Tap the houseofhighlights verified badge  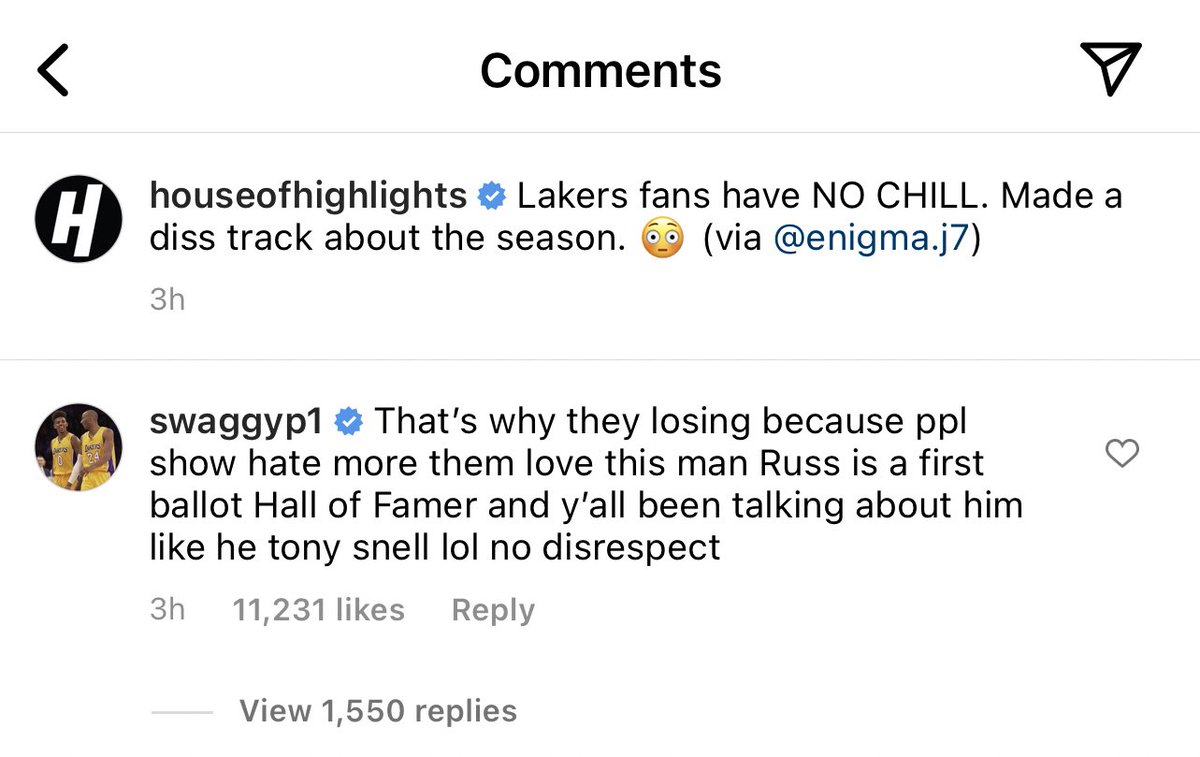tap(490, 197)
